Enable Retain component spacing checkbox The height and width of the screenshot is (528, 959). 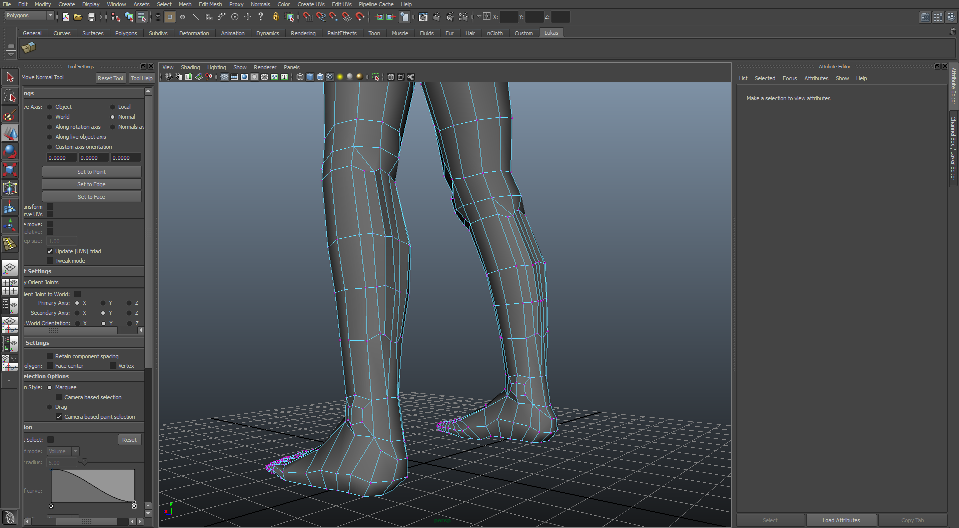[x=49, y=355]
